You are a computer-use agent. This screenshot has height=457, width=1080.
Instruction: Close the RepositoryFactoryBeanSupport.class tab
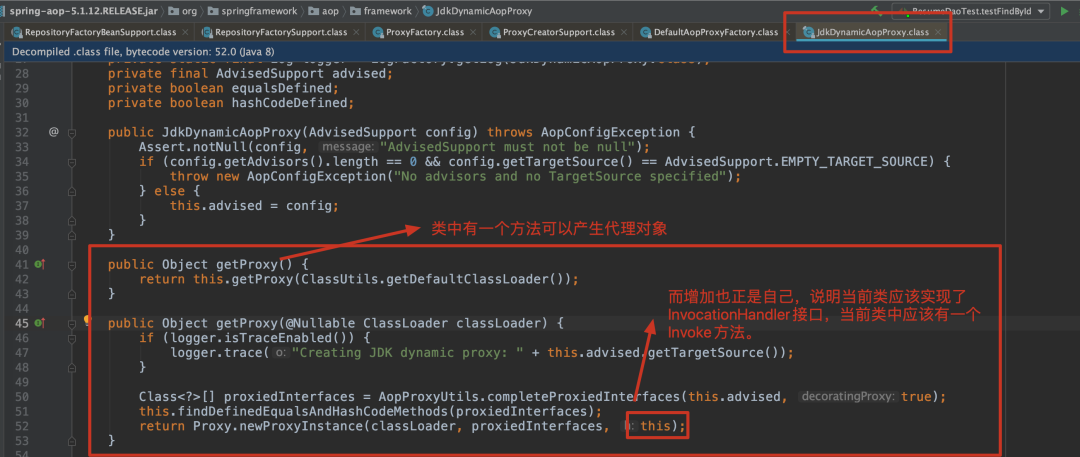click(x=185, y=32)
